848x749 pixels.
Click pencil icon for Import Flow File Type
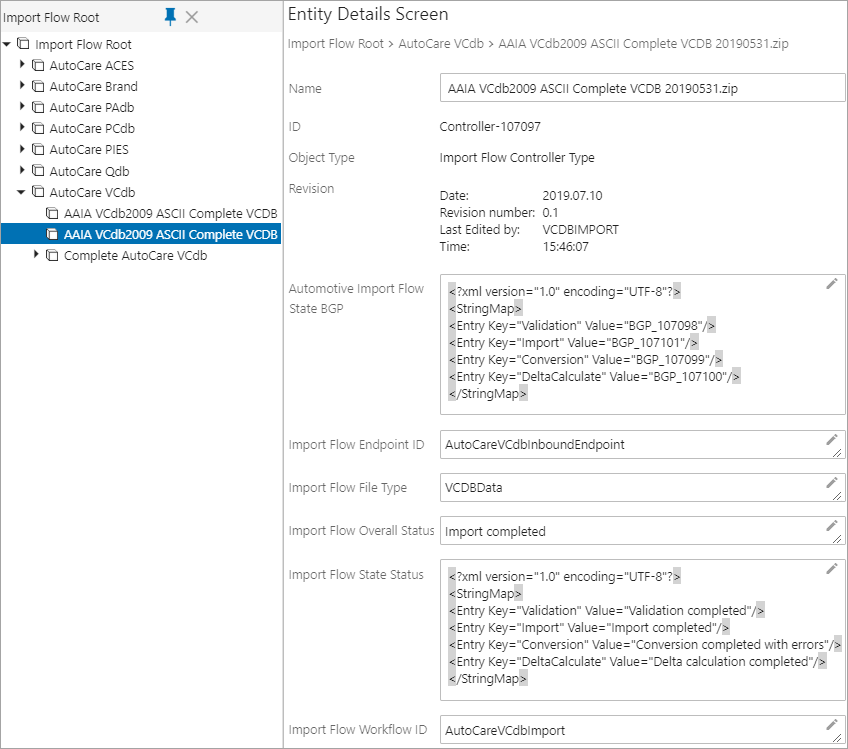click(832, 482)
